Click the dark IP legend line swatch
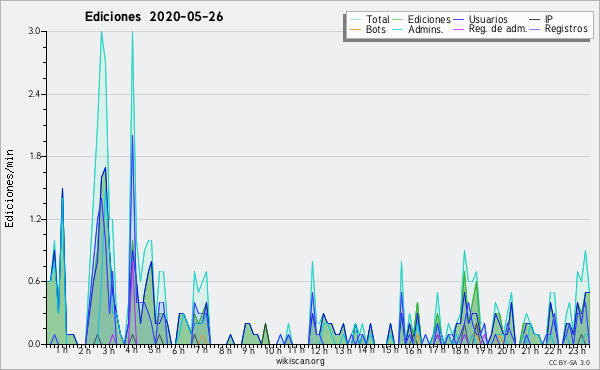The image size is (600, 370). pyautogui.click(x=535, y=20)
